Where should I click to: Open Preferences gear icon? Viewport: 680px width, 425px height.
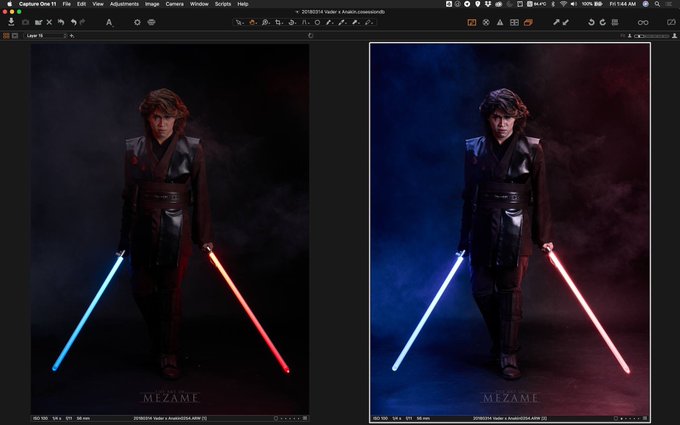pyautogui.click(x=137, y=22)
